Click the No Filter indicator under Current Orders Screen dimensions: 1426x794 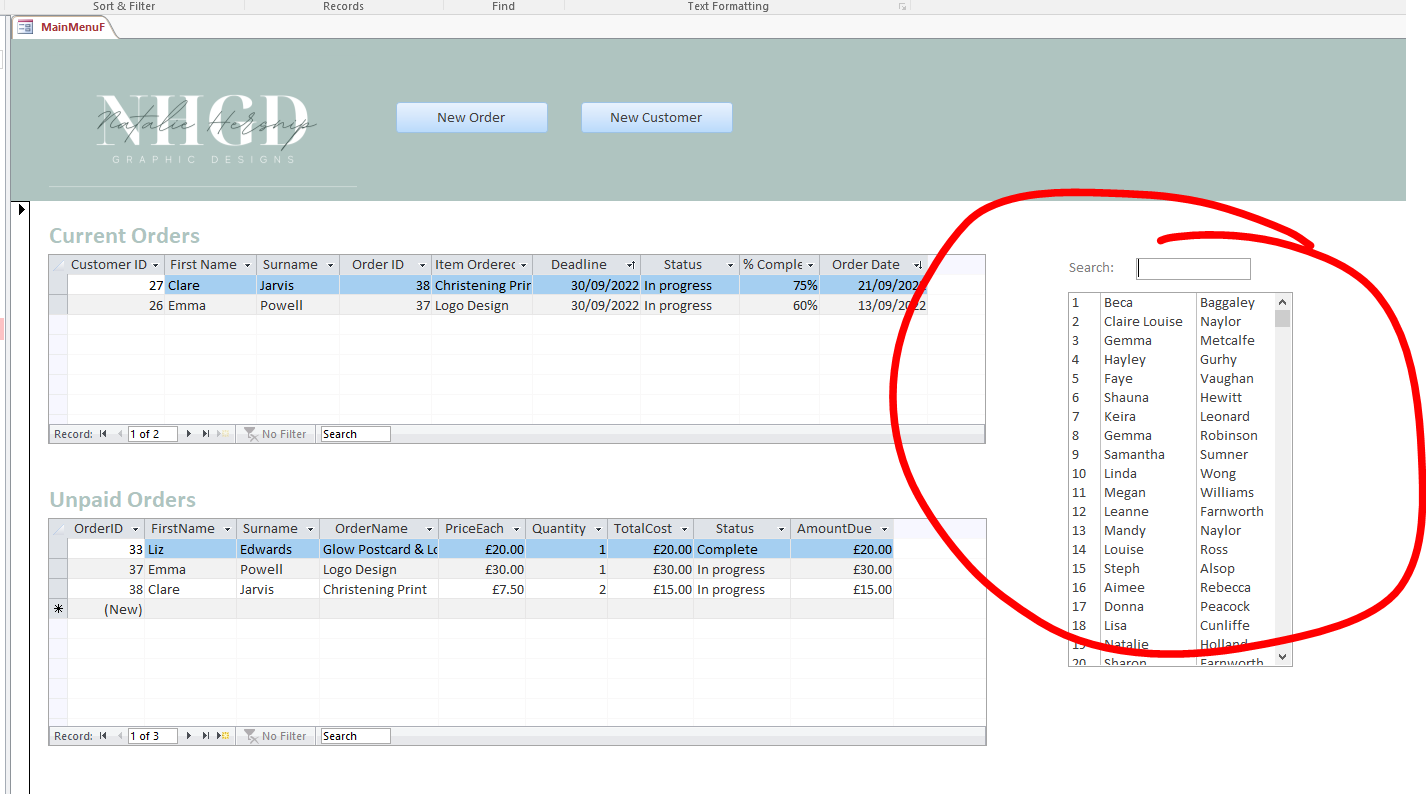275,434
